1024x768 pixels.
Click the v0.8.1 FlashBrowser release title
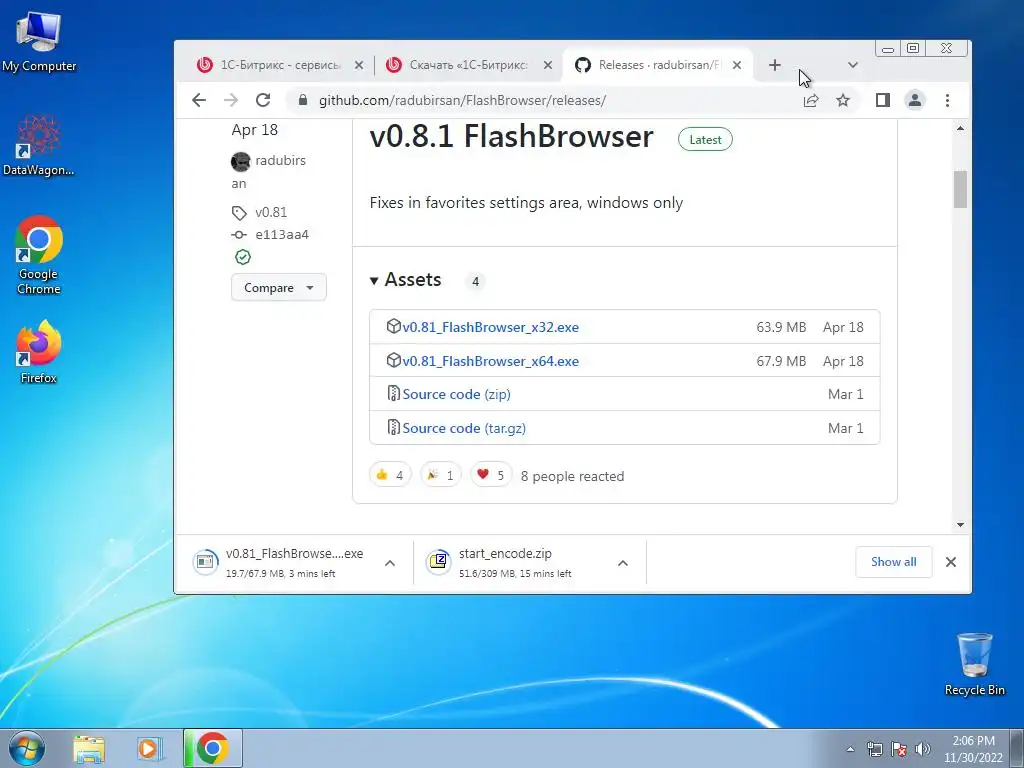(x=511, y=136)
